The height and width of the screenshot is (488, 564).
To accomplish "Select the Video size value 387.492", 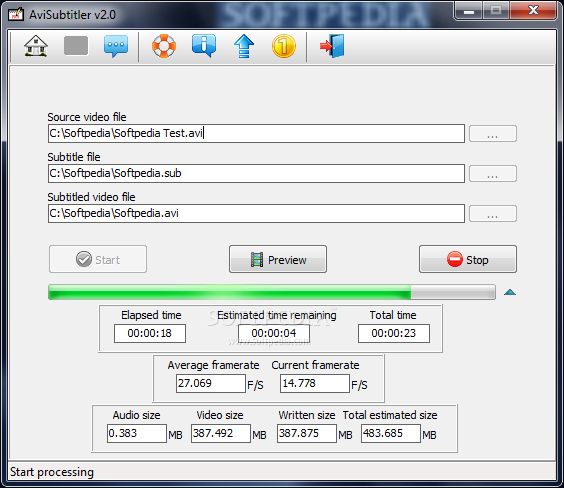I will 221,433.
